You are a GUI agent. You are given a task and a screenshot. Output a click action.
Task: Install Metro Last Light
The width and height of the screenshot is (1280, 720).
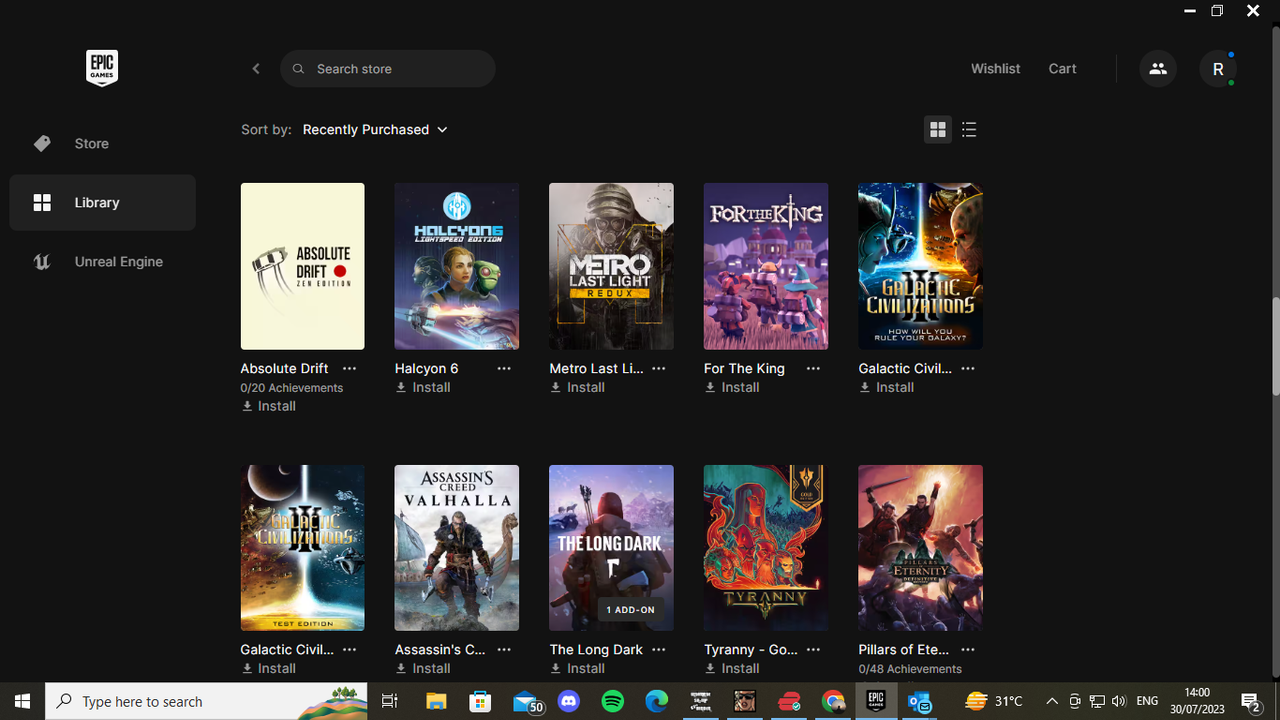tap(578, 388)
